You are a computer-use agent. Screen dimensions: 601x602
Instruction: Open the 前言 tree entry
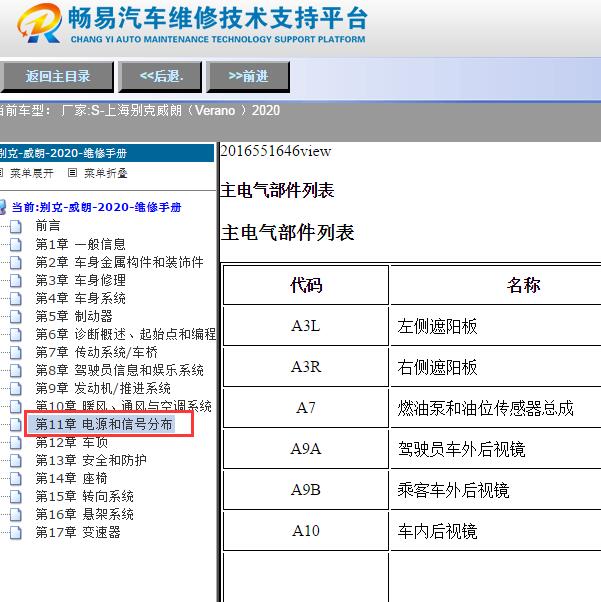[48, 225]
